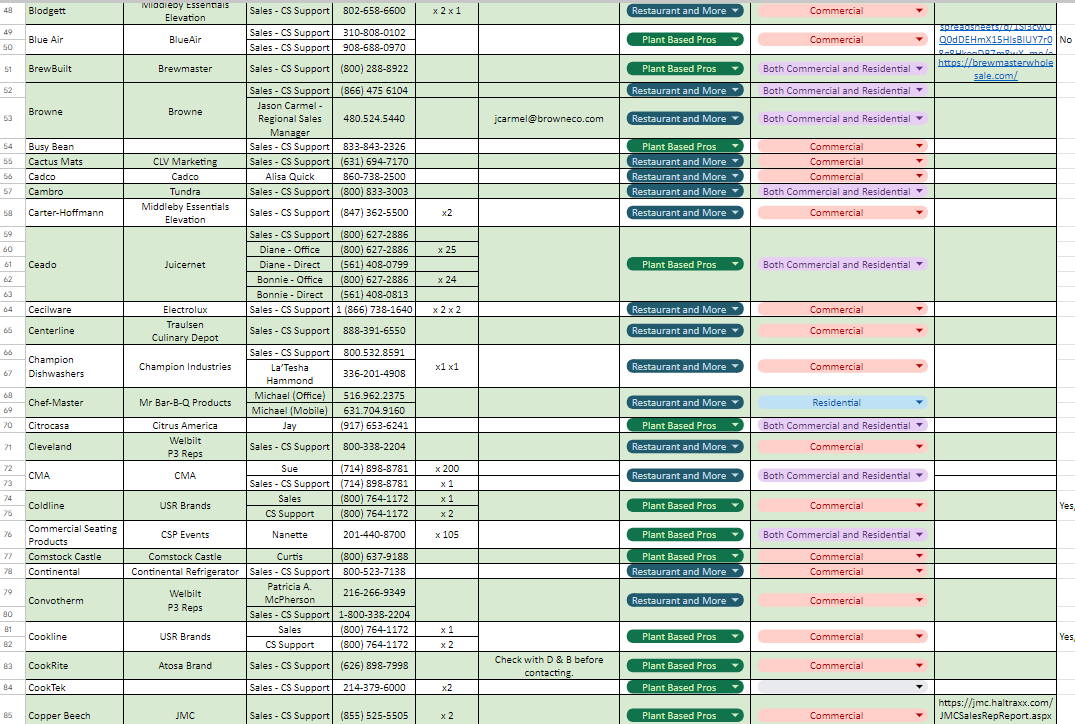Select the extension x 200 cell
Screen dimensions: 1075x724
point(447,469)
